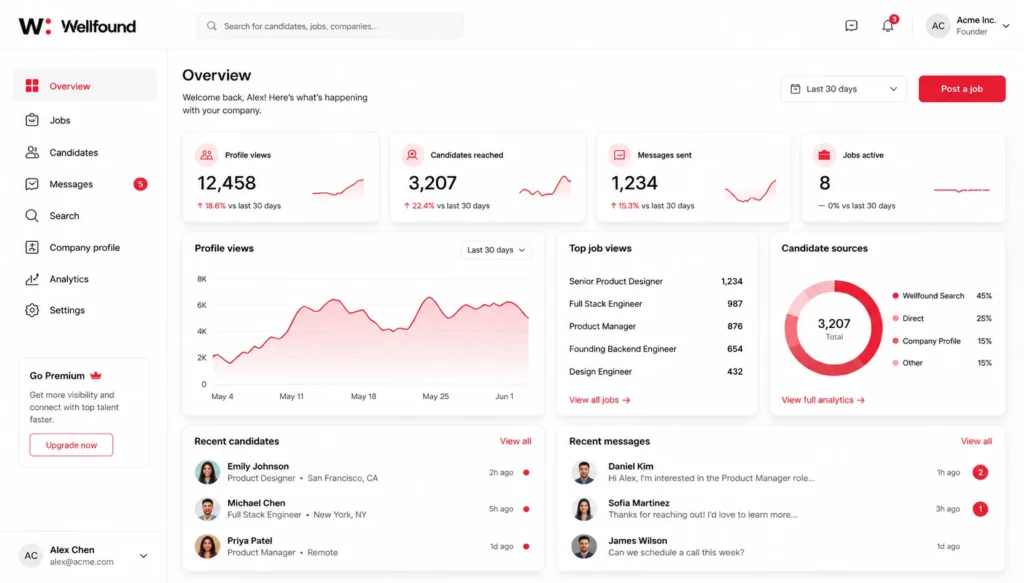
Task: Go to the Overview section
Action: coord(84,86)
